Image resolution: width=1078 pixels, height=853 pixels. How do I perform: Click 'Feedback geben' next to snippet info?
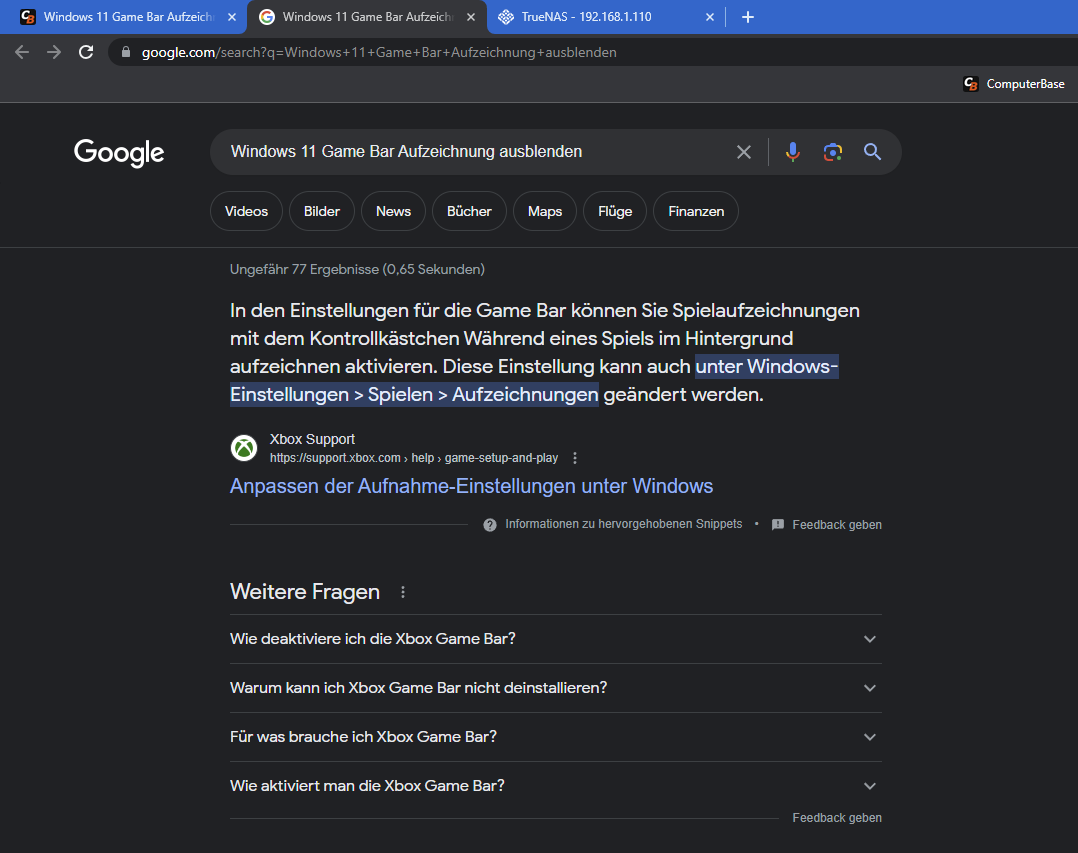pyautogui.click(x=837, y=525)
